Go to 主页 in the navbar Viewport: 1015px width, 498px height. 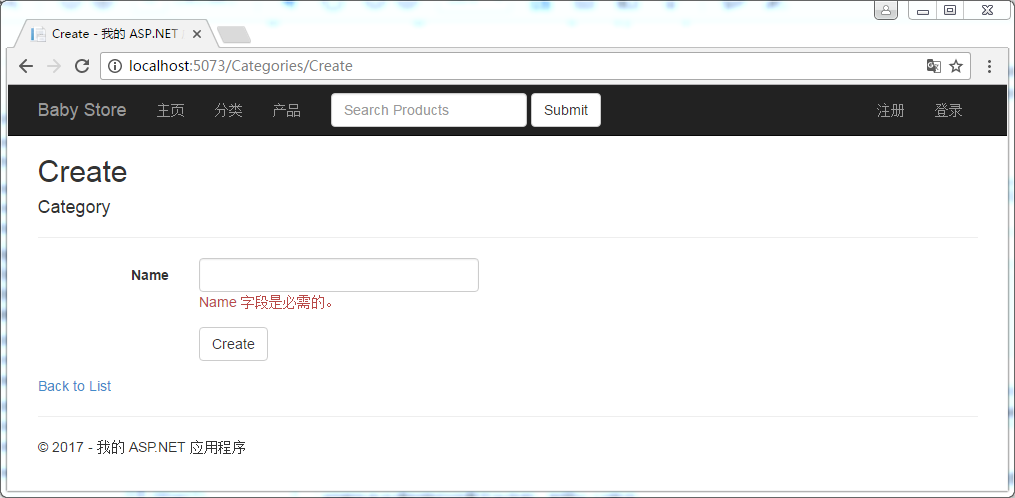coord(171,111)
